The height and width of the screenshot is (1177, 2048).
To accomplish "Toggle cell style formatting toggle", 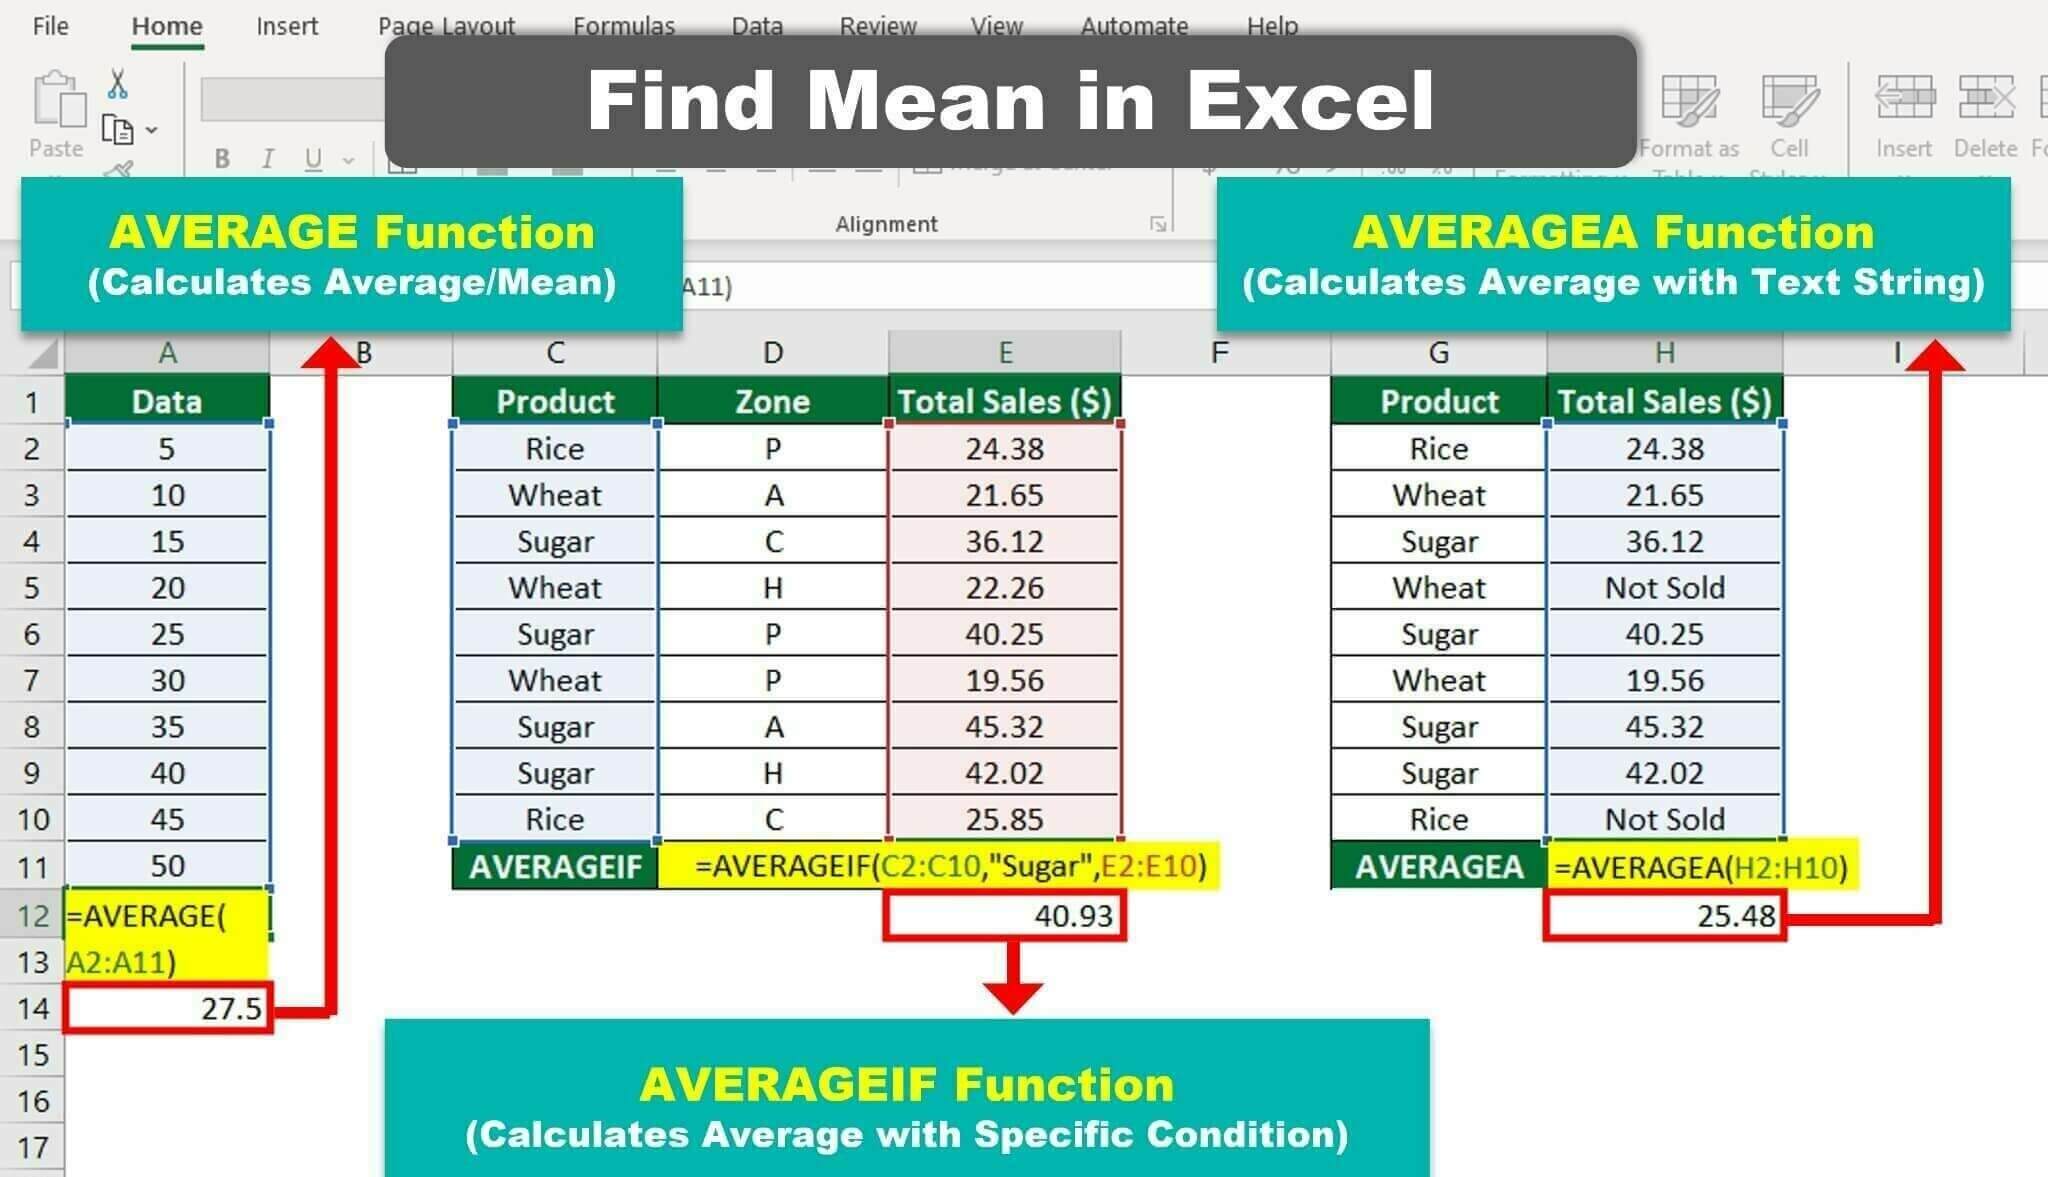I will pyautogui.click(x=1784, y=125).
